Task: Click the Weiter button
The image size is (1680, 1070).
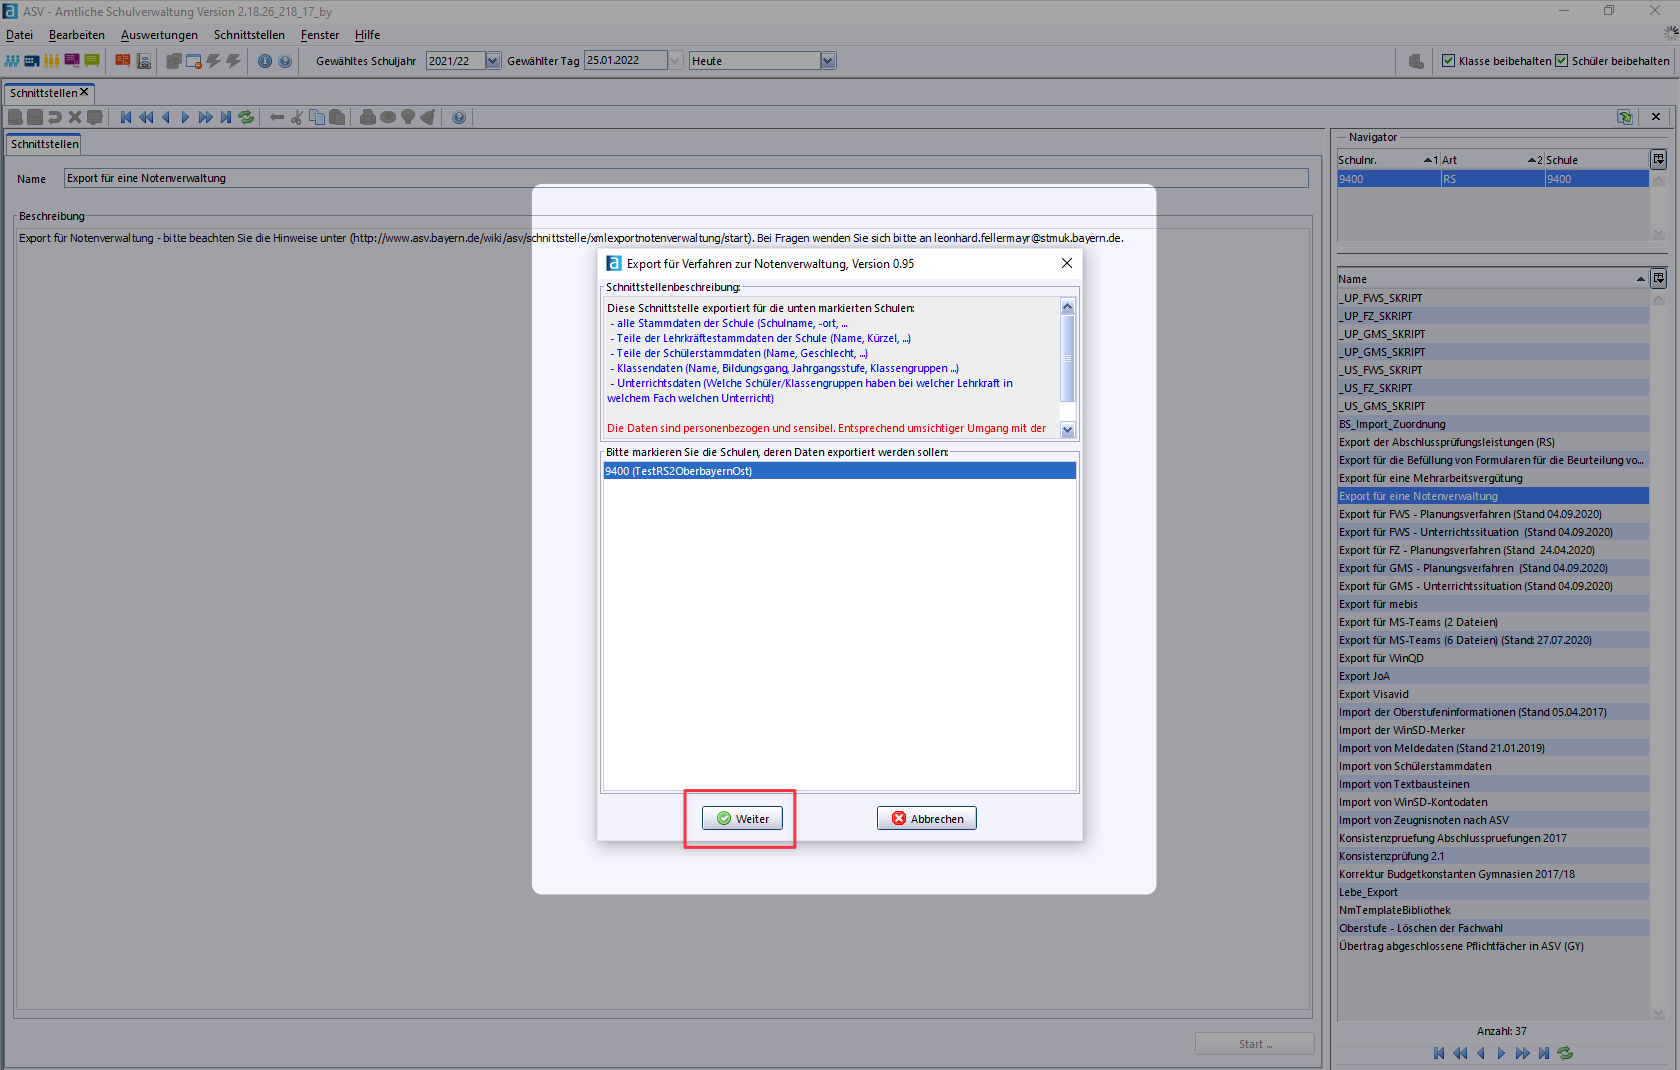Action: coord(742,819)
